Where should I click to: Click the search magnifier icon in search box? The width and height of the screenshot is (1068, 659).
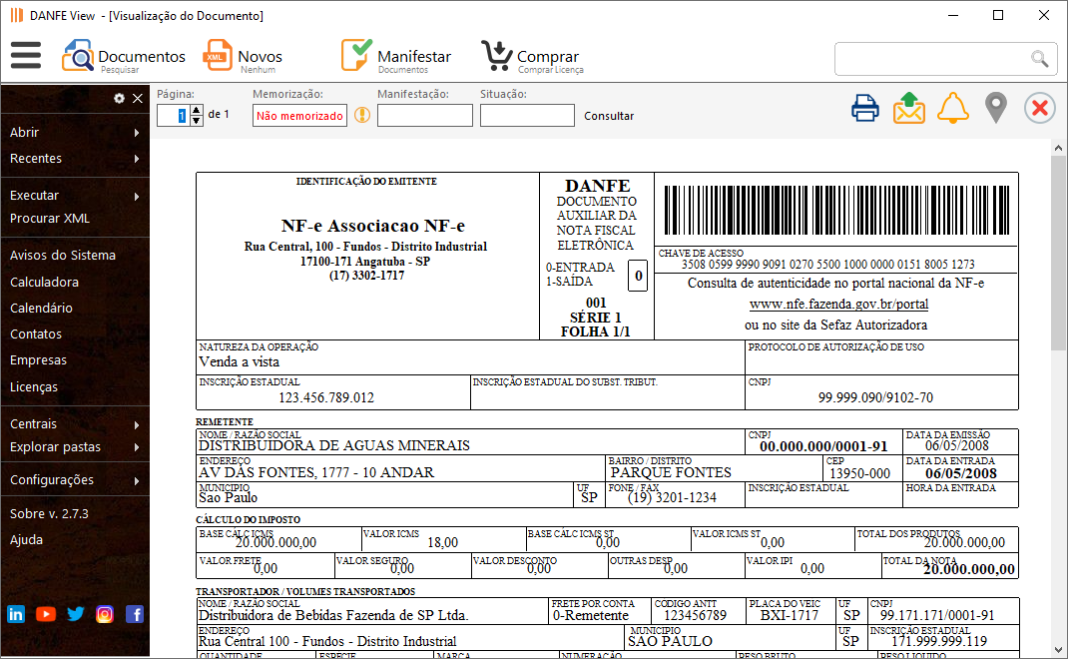[x=1040, y=59]
